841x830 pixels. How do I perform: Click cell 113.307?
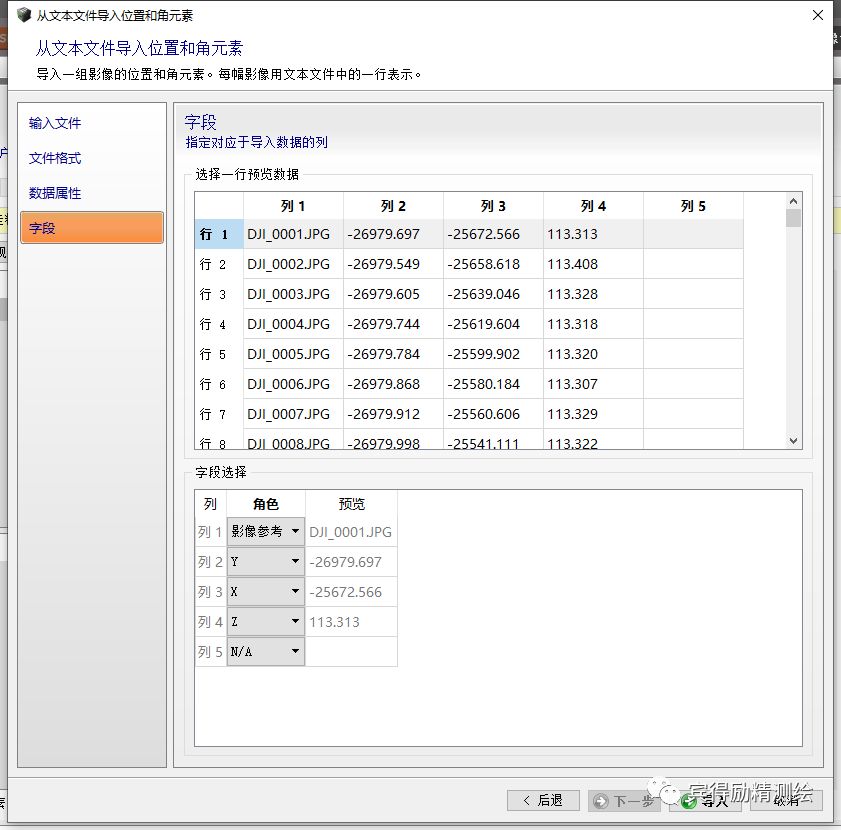point(593,384)
